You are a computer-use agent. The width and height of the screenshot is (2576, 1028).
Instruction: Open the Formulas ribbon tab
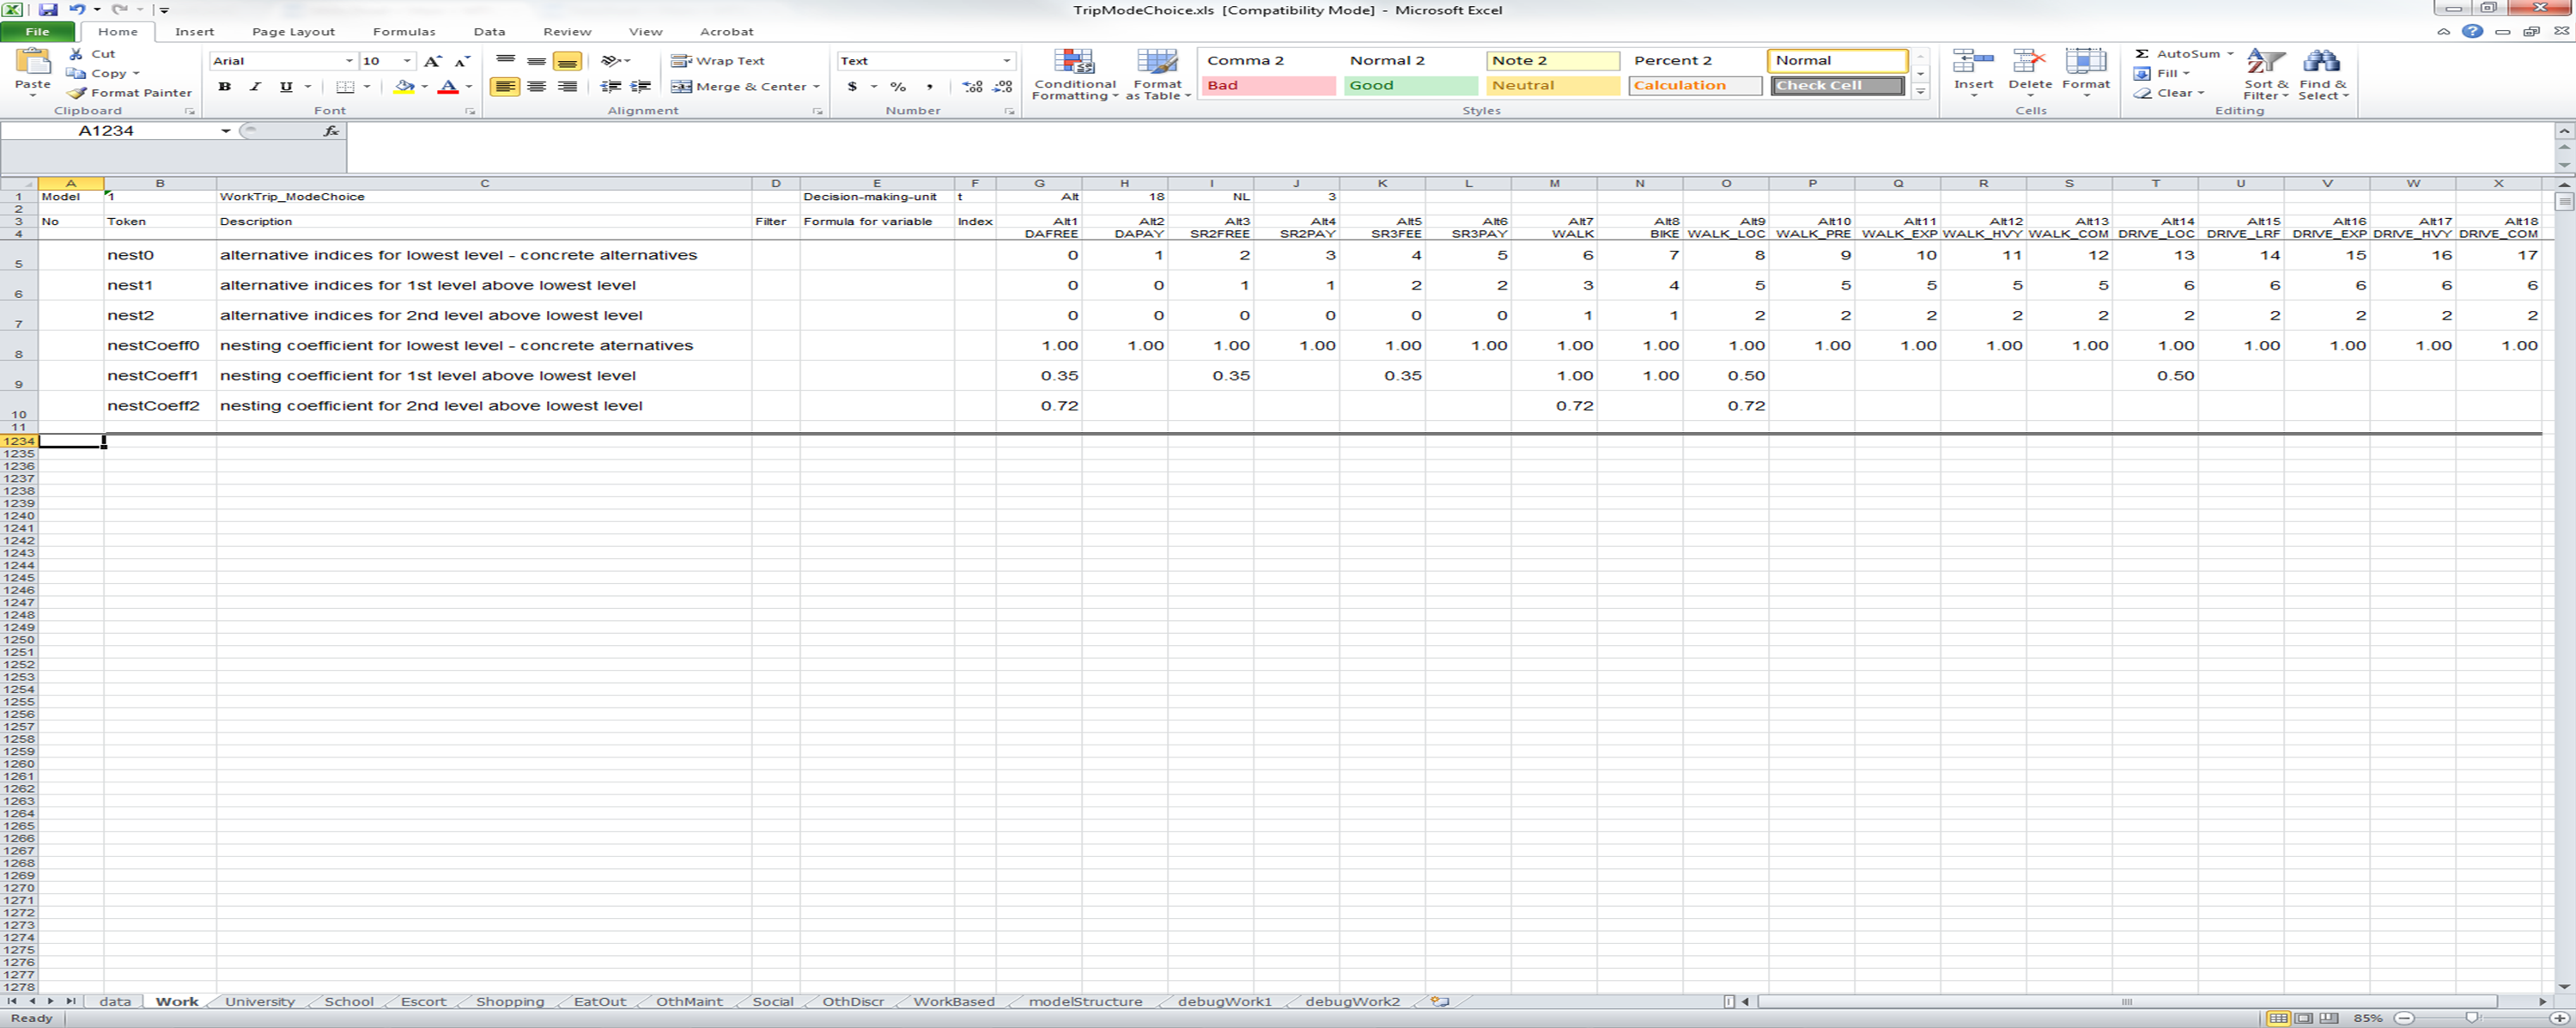[403, 32]
